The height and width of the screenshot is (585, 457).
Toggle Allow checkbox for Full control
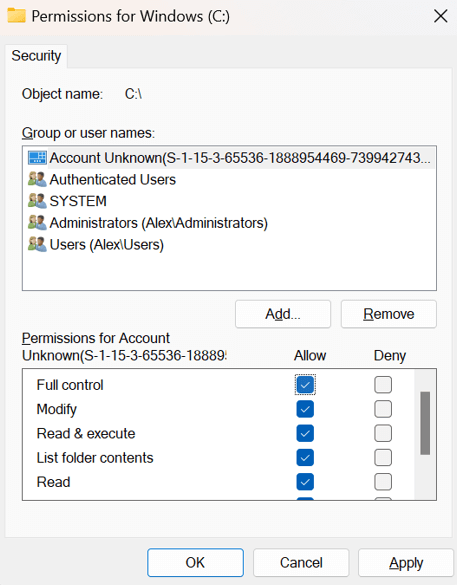(305, 385)
